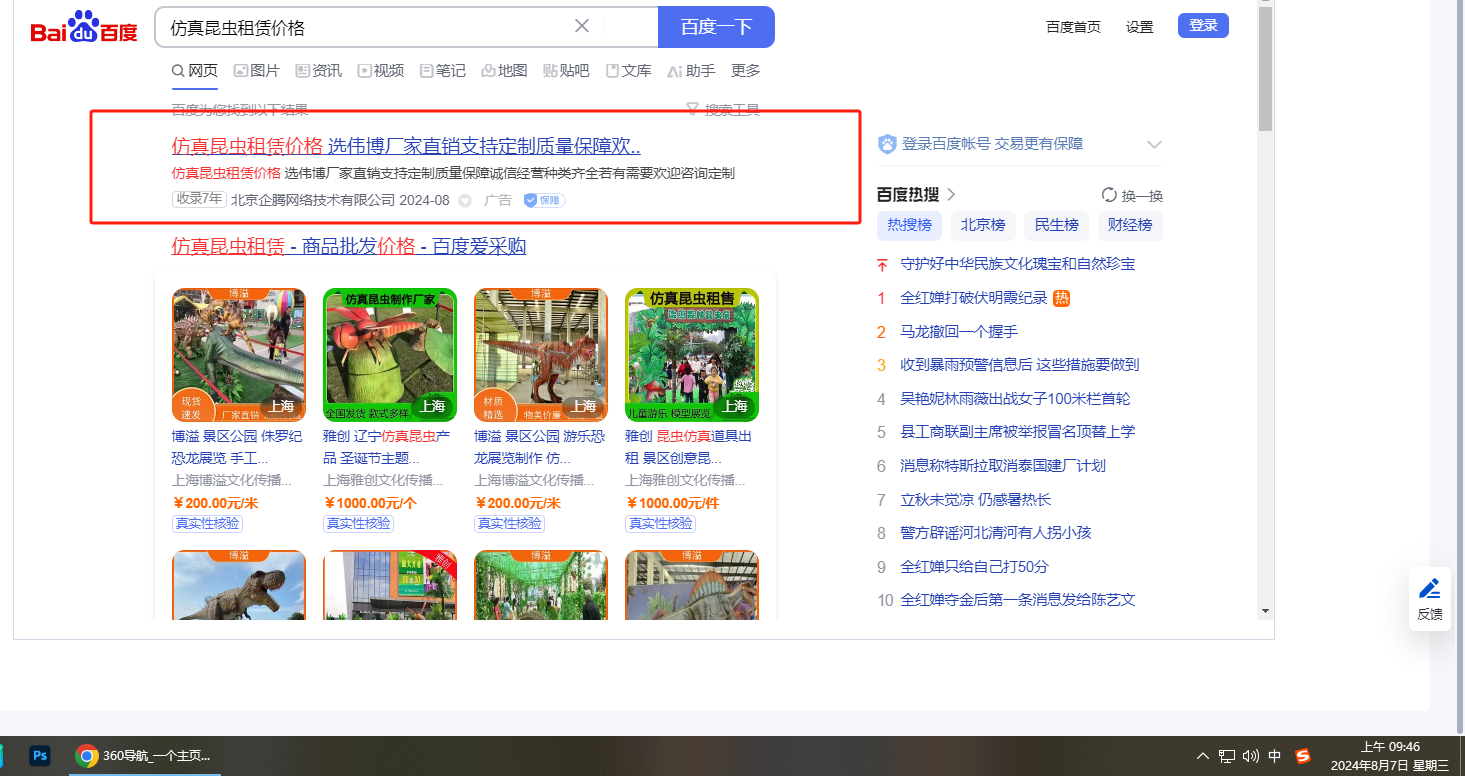Click 登录百度帐号 交易更有保障 link

(x=993, y=144)
